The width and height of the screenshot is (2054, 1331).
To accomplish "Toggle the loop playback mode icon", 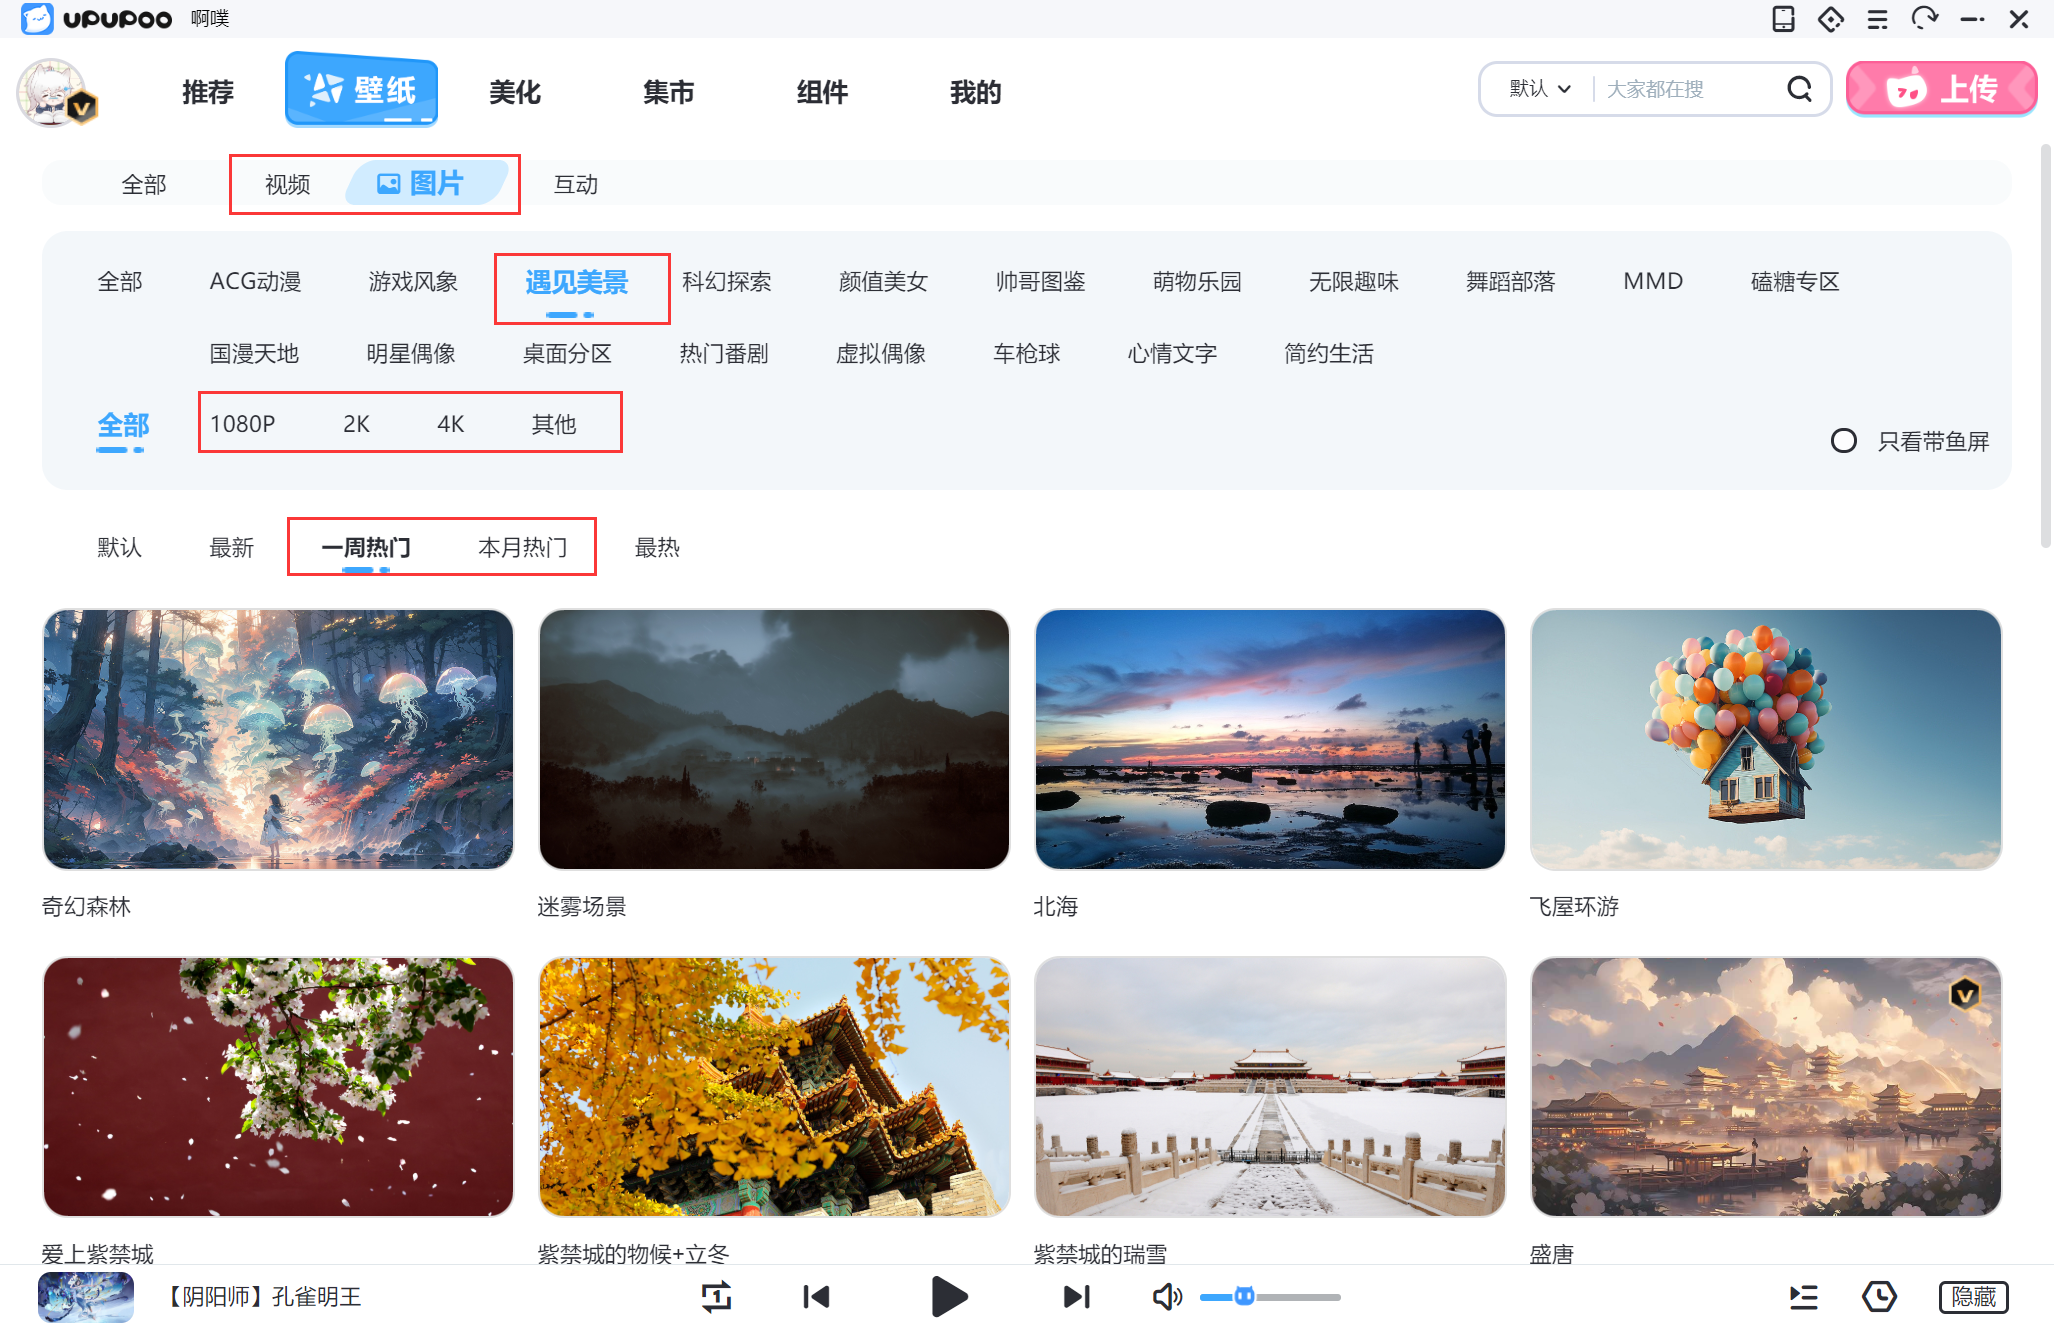I will [716, 1297].
